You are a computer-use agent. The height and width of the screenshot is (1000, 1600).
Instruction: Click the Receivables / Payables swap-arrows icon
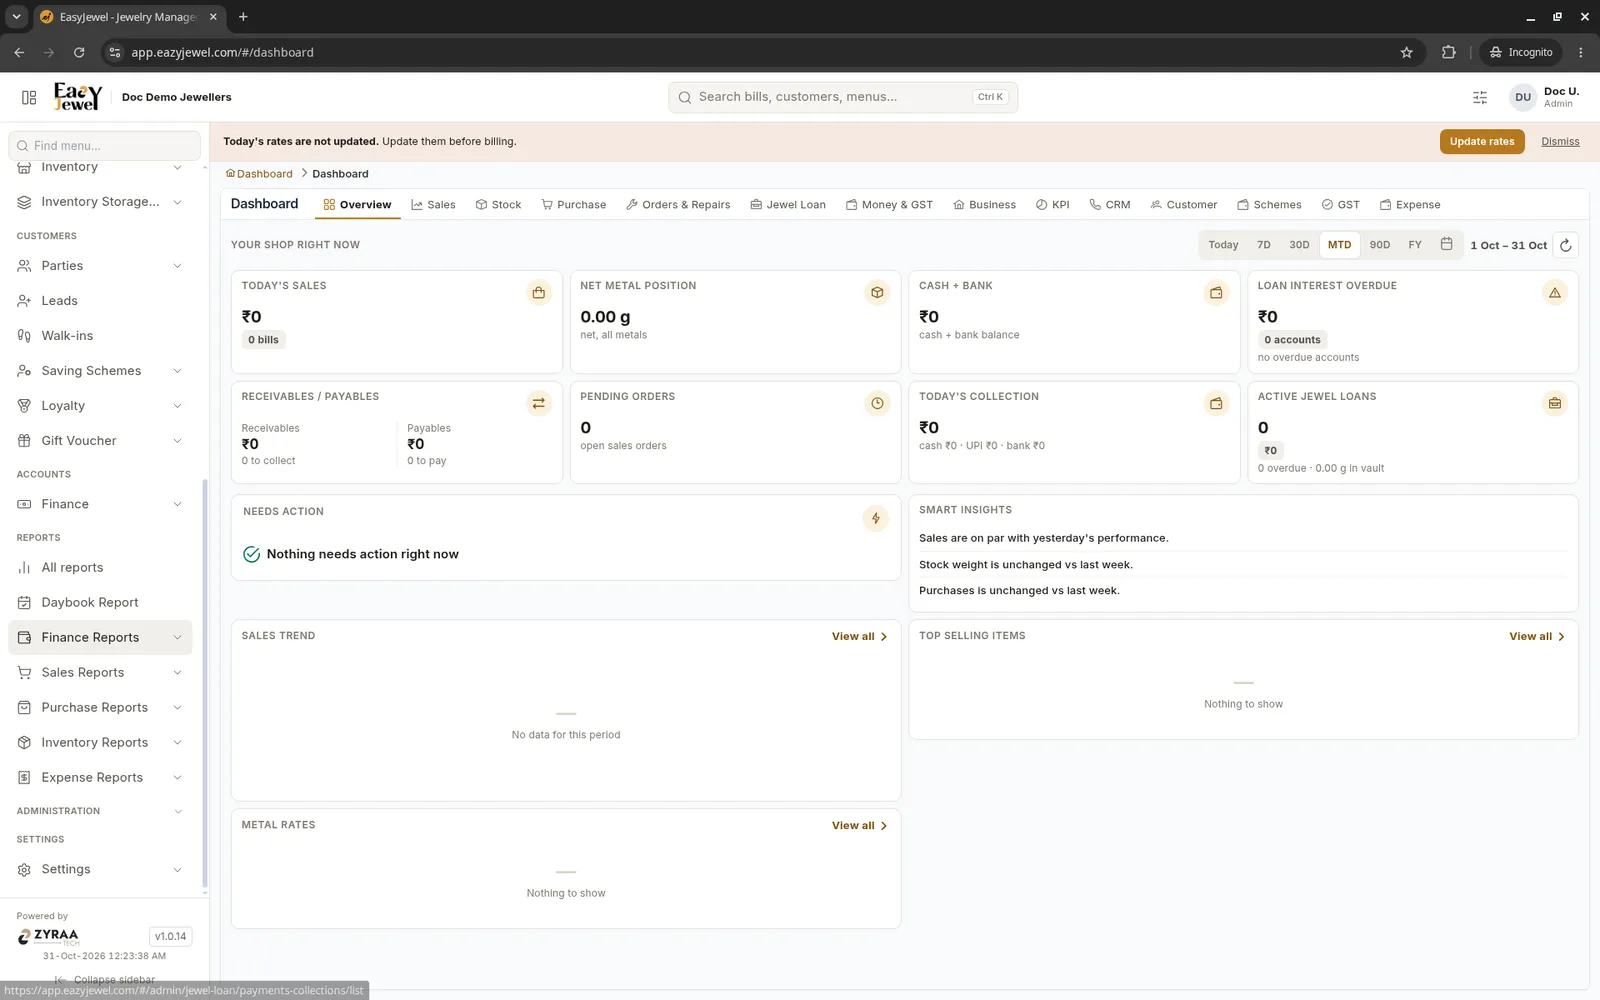[x=539, y=403]
